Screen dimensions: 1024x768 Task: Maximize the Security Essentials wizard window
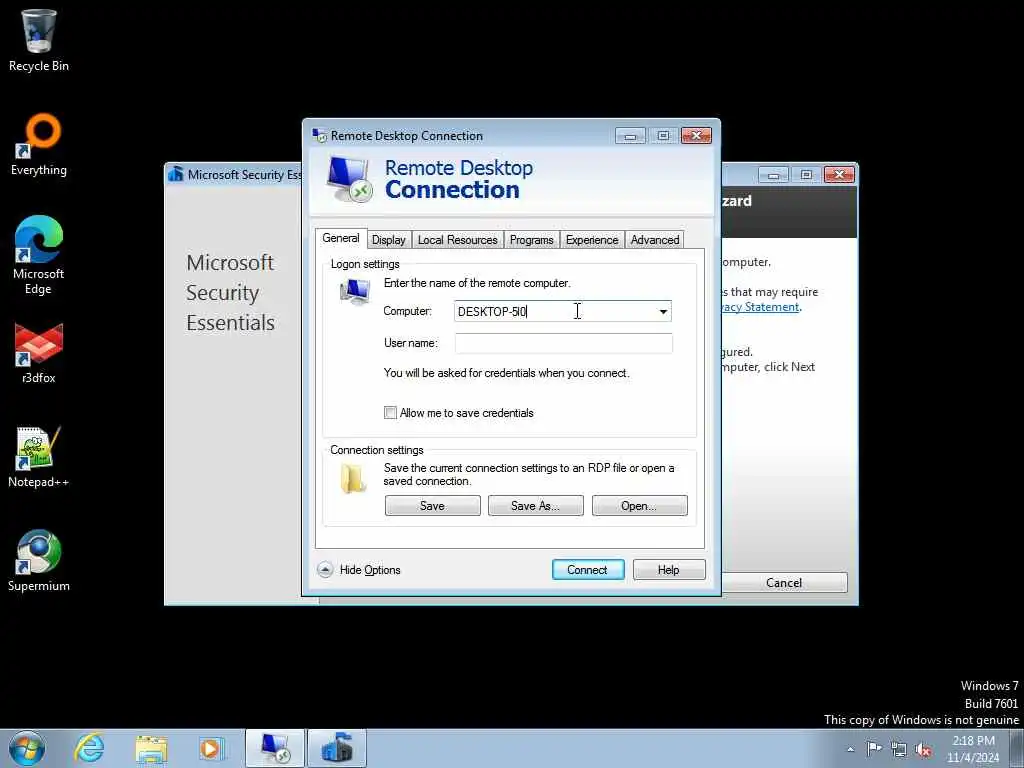[806, 174]
